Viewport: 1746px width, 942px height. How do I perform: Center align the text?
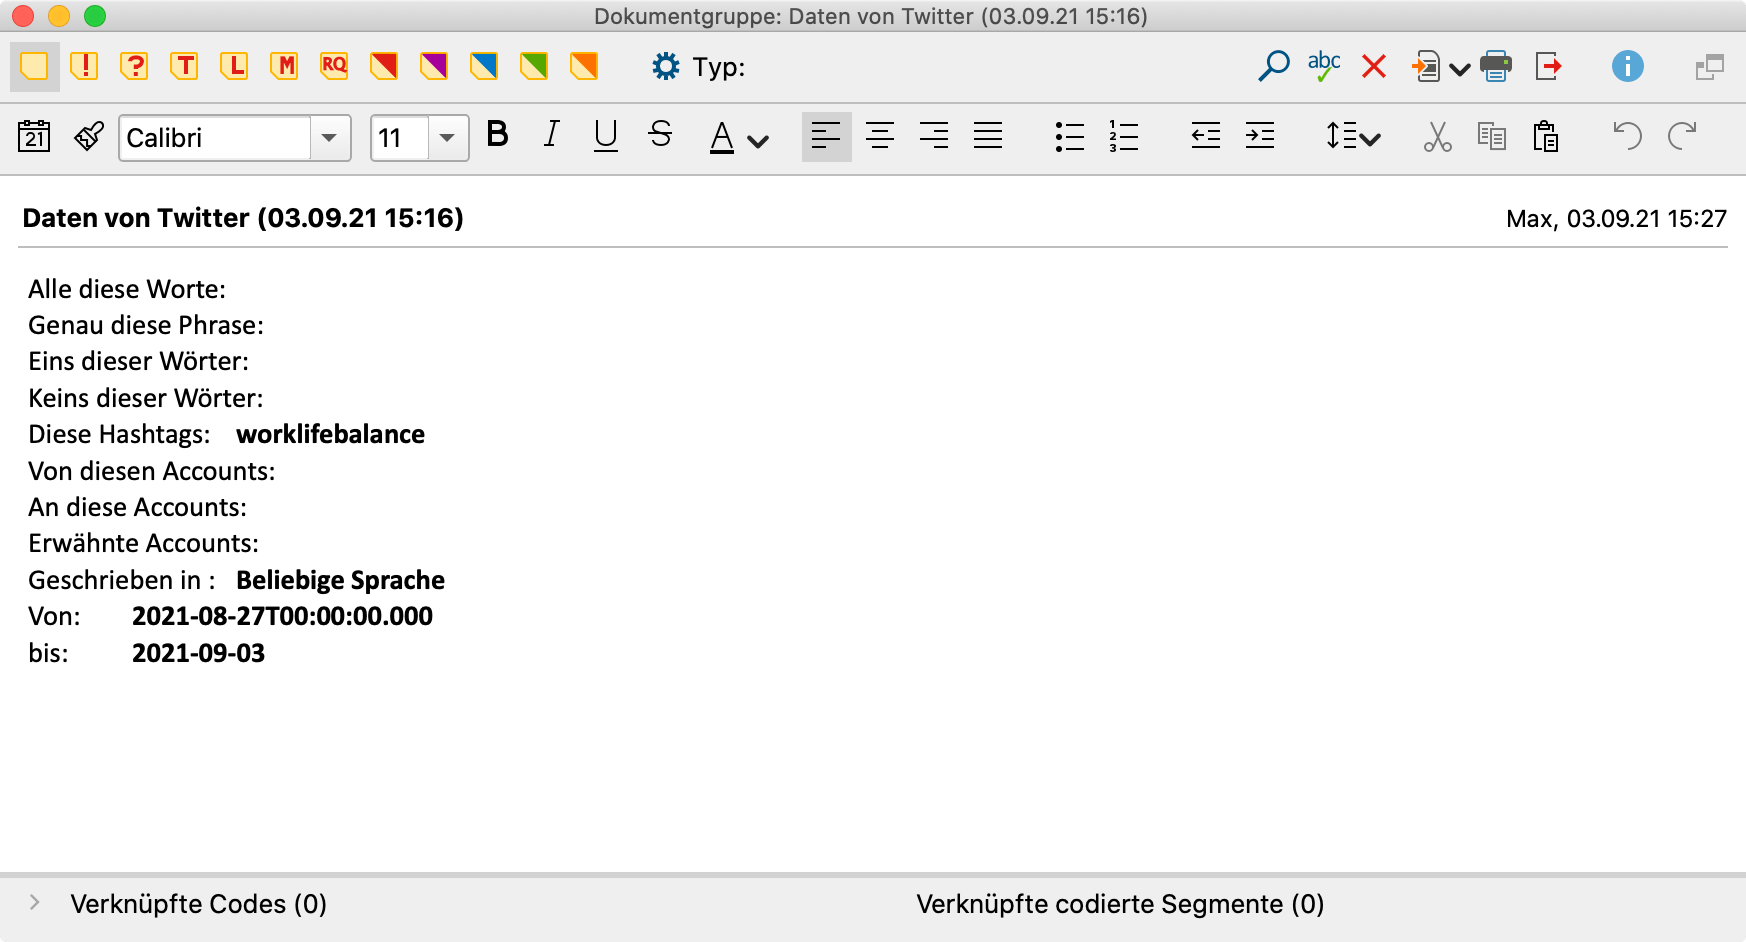[880, 136]
